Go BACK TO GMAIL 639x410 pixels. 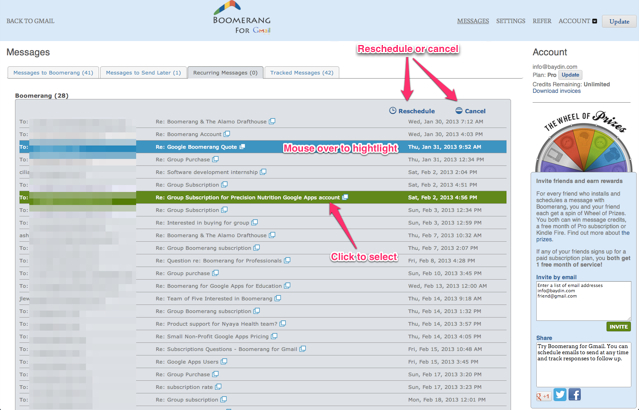[x=31, y=21]
